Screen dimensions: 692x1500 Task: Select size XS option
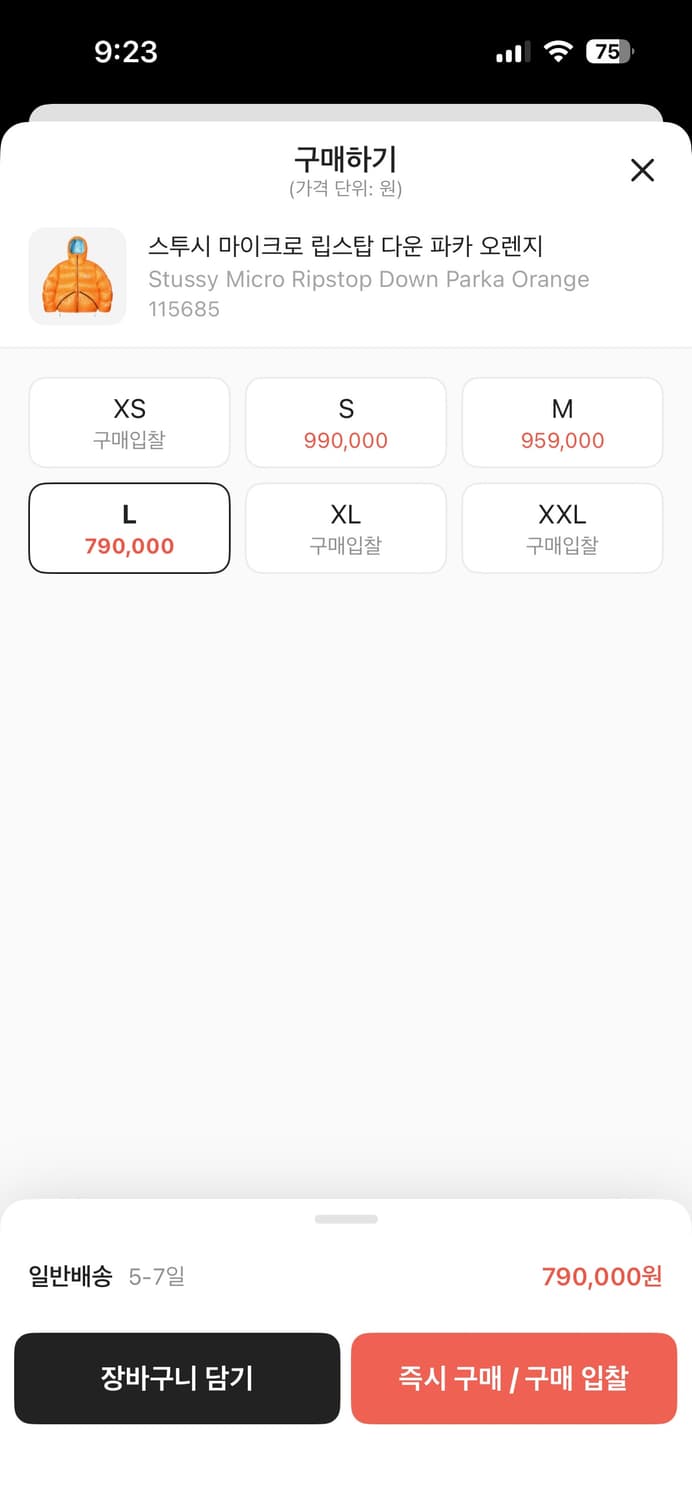coord(129,422)
